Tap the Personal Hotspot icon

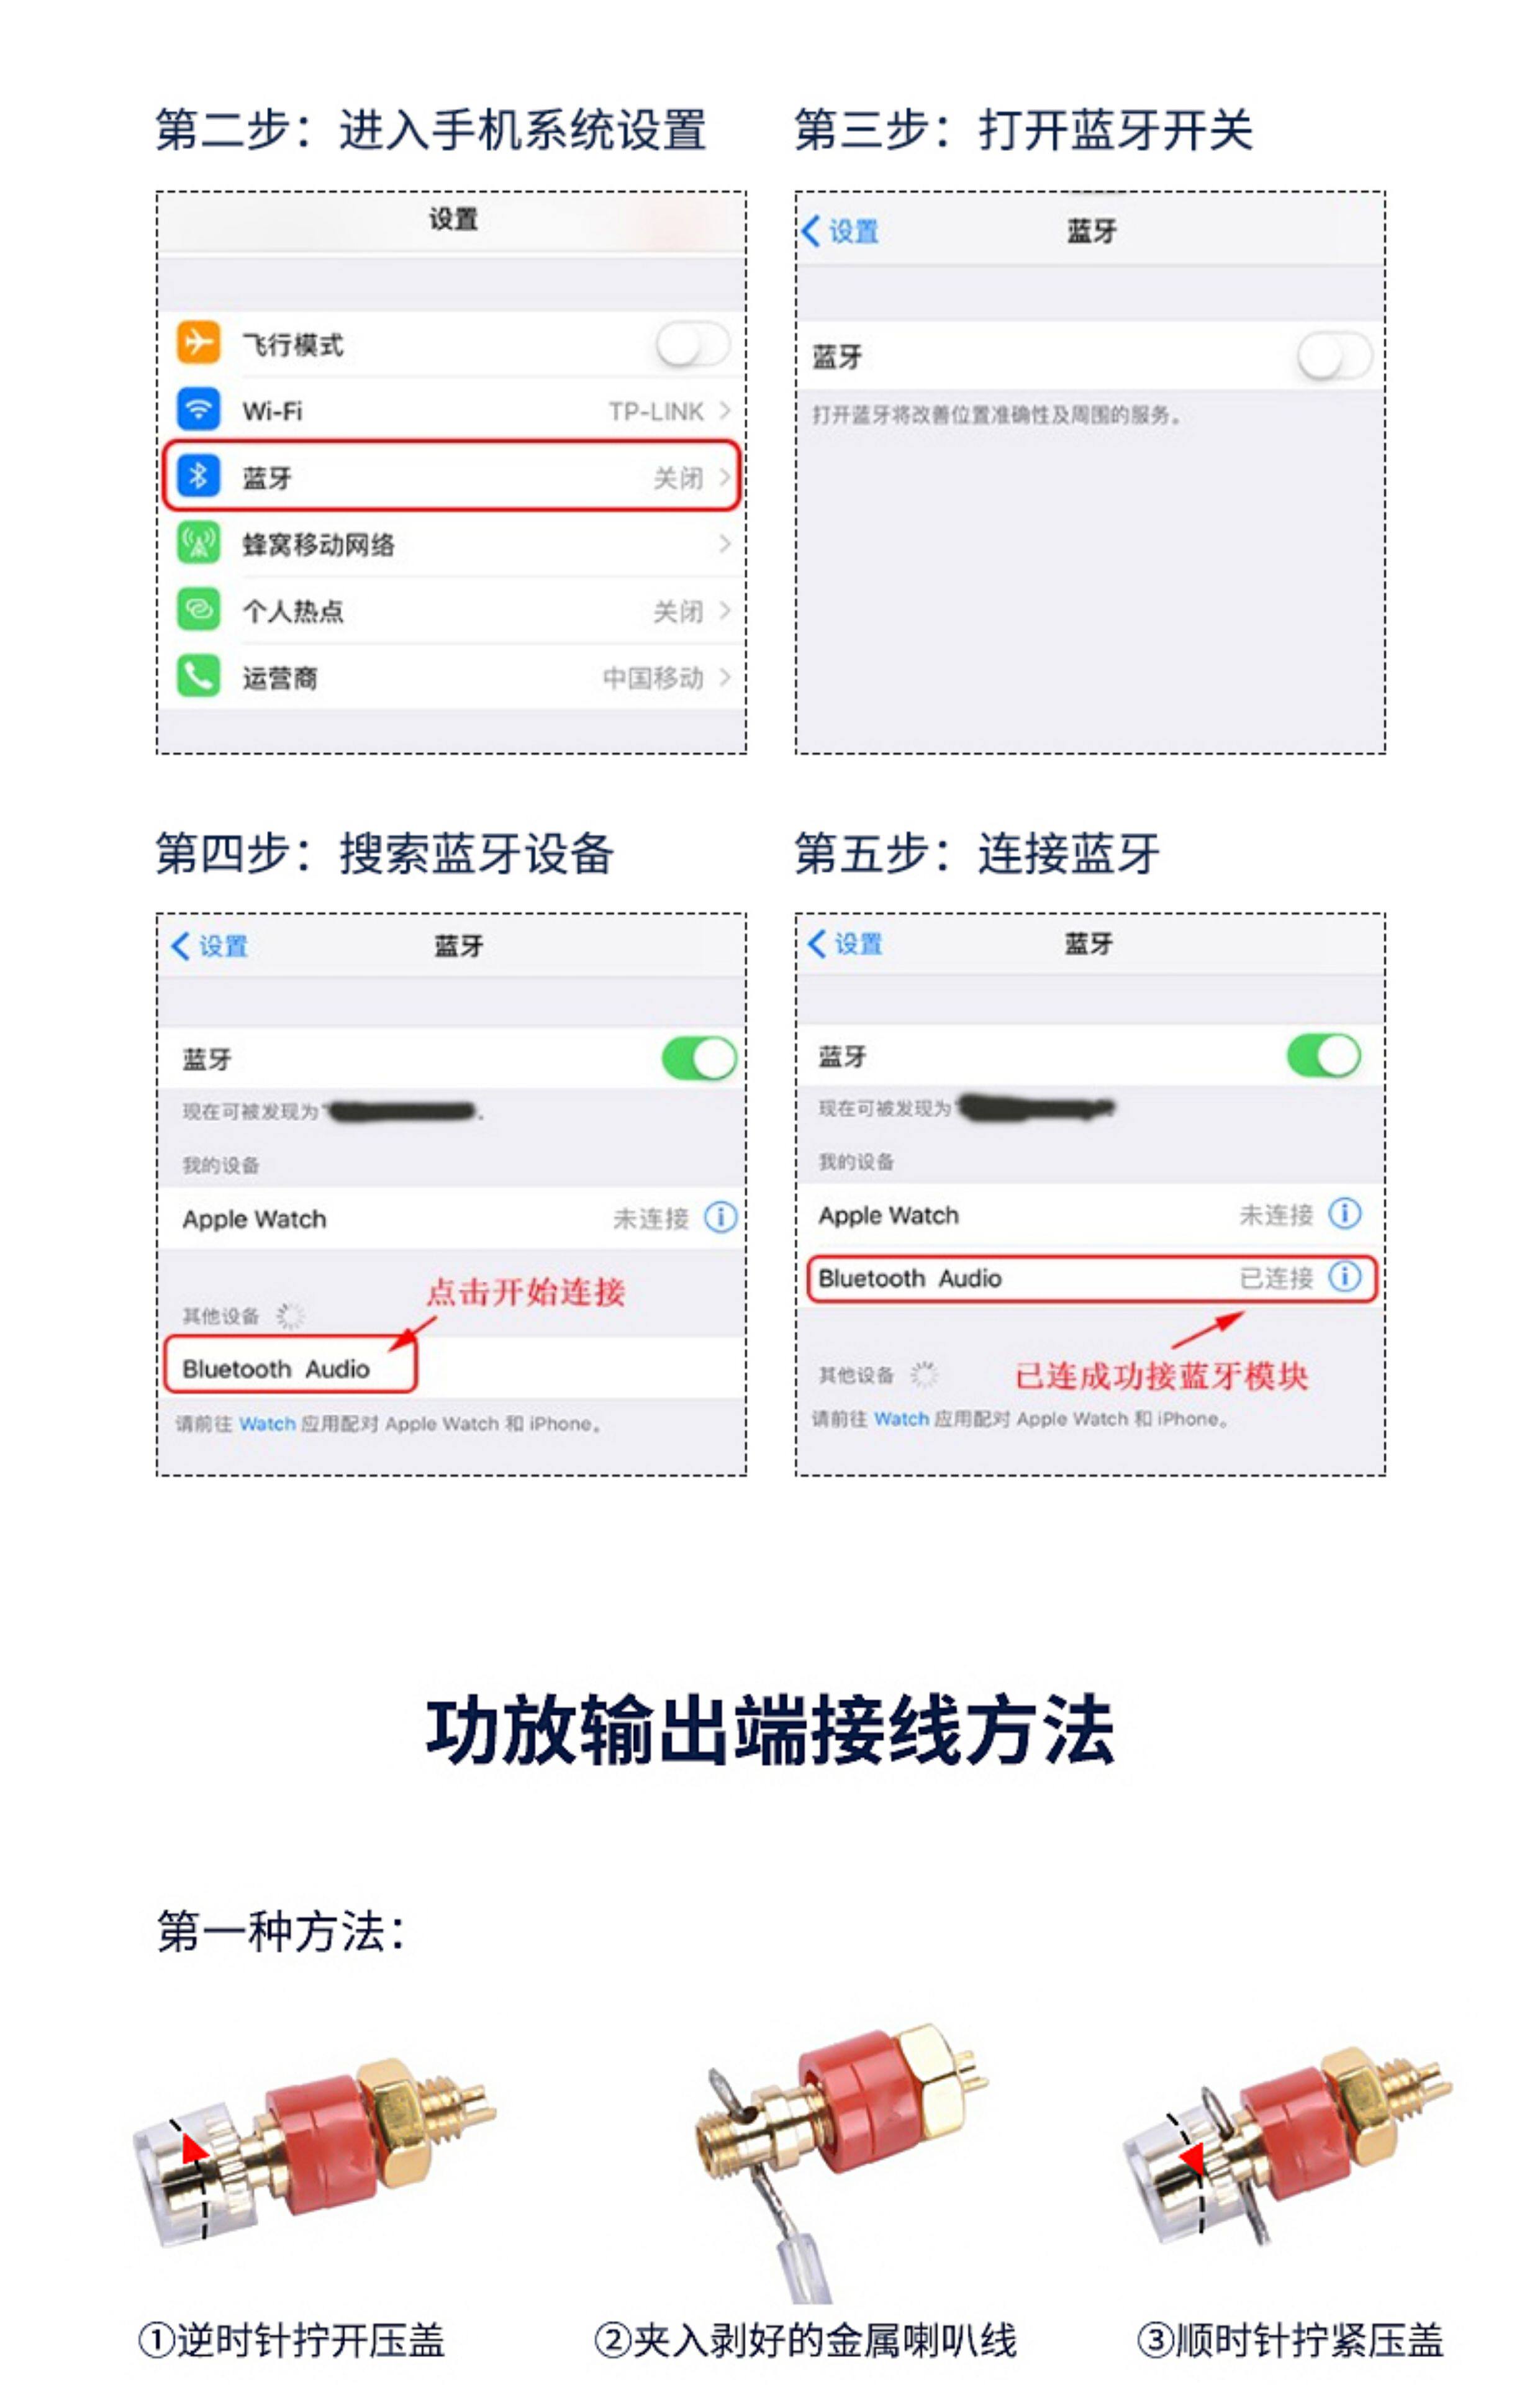click(x=198, y=609)
